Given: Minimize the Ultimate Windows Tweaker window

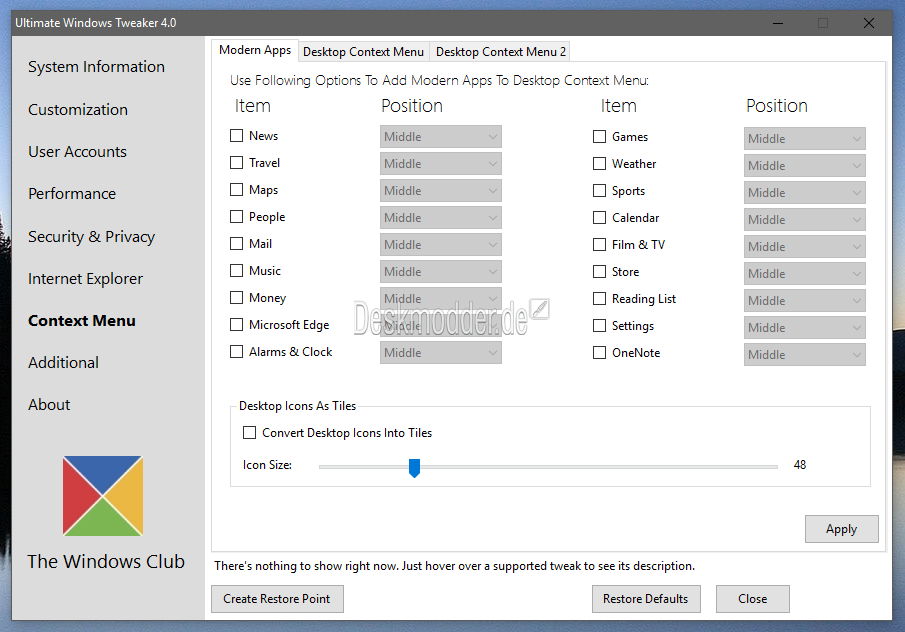Looking at the screenshot, I should pos(778,23).
